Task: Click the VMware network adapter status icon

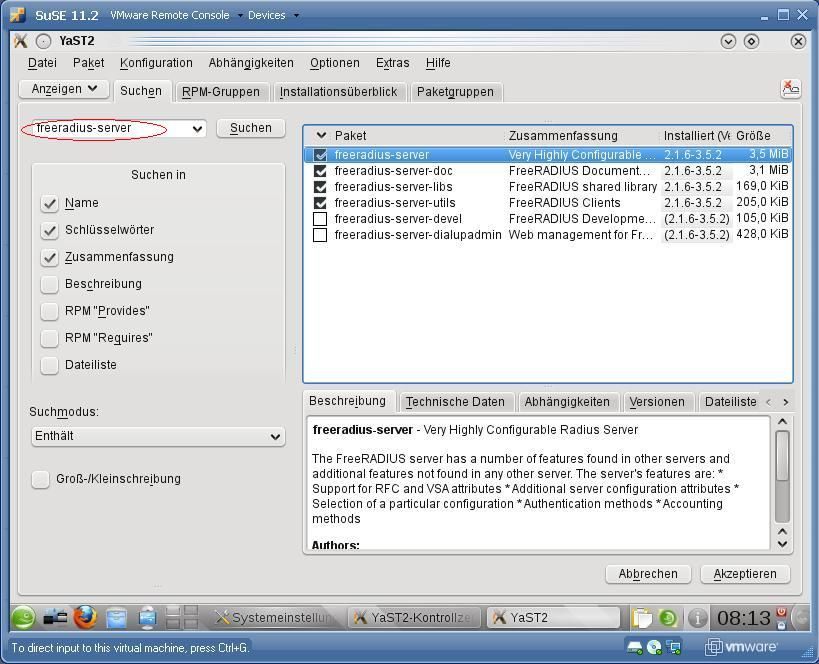Action: [673, 648]
